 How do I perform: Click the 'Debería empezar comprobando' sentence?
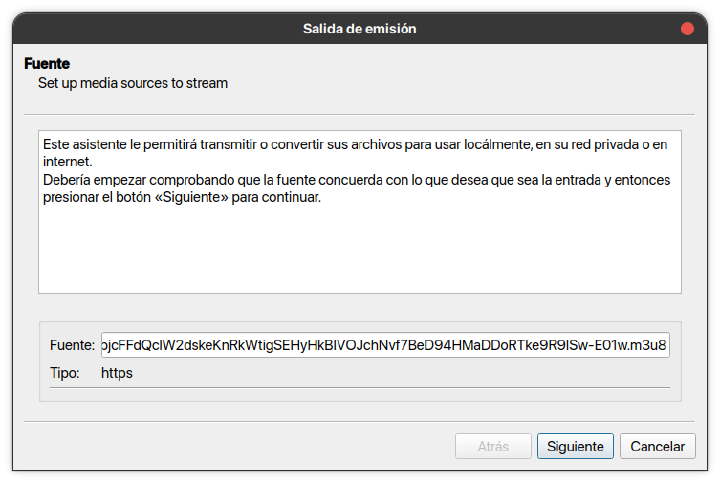356,188
